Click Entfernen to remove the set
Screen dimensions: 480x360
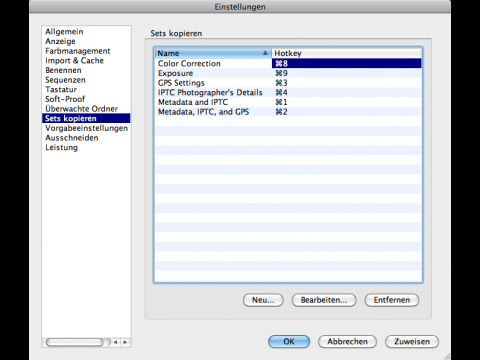click(392, 300)
